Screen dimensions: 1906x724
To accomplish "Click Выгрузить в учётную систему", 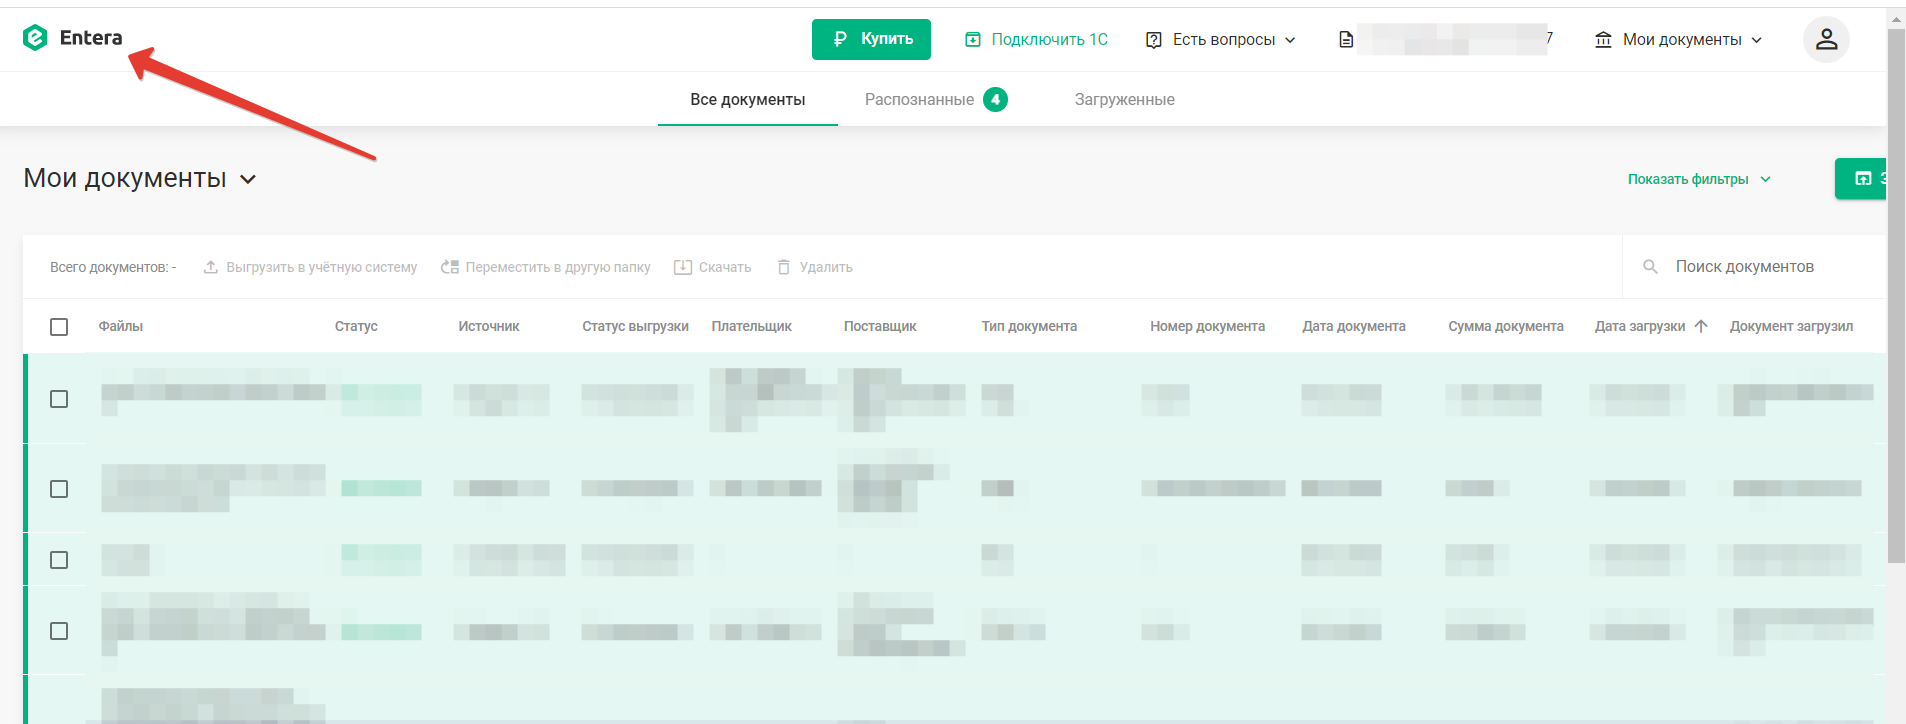I will pyautogui.click(x=310, y=267).
